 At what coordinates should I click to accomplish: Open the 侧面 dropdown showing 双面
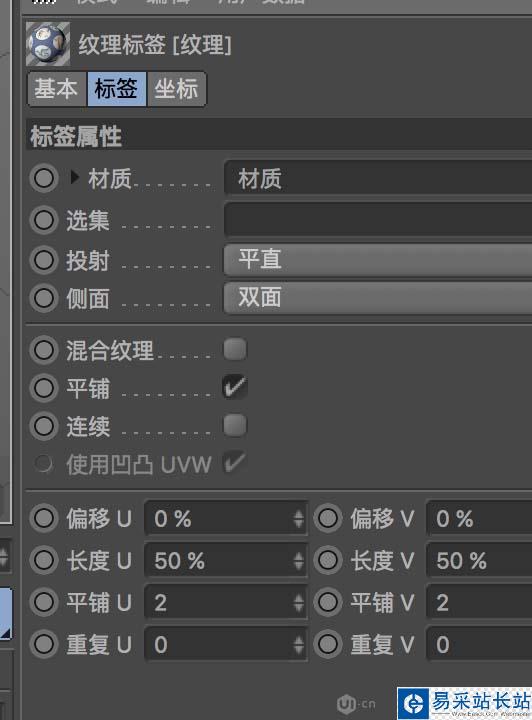tap(378, 298)
